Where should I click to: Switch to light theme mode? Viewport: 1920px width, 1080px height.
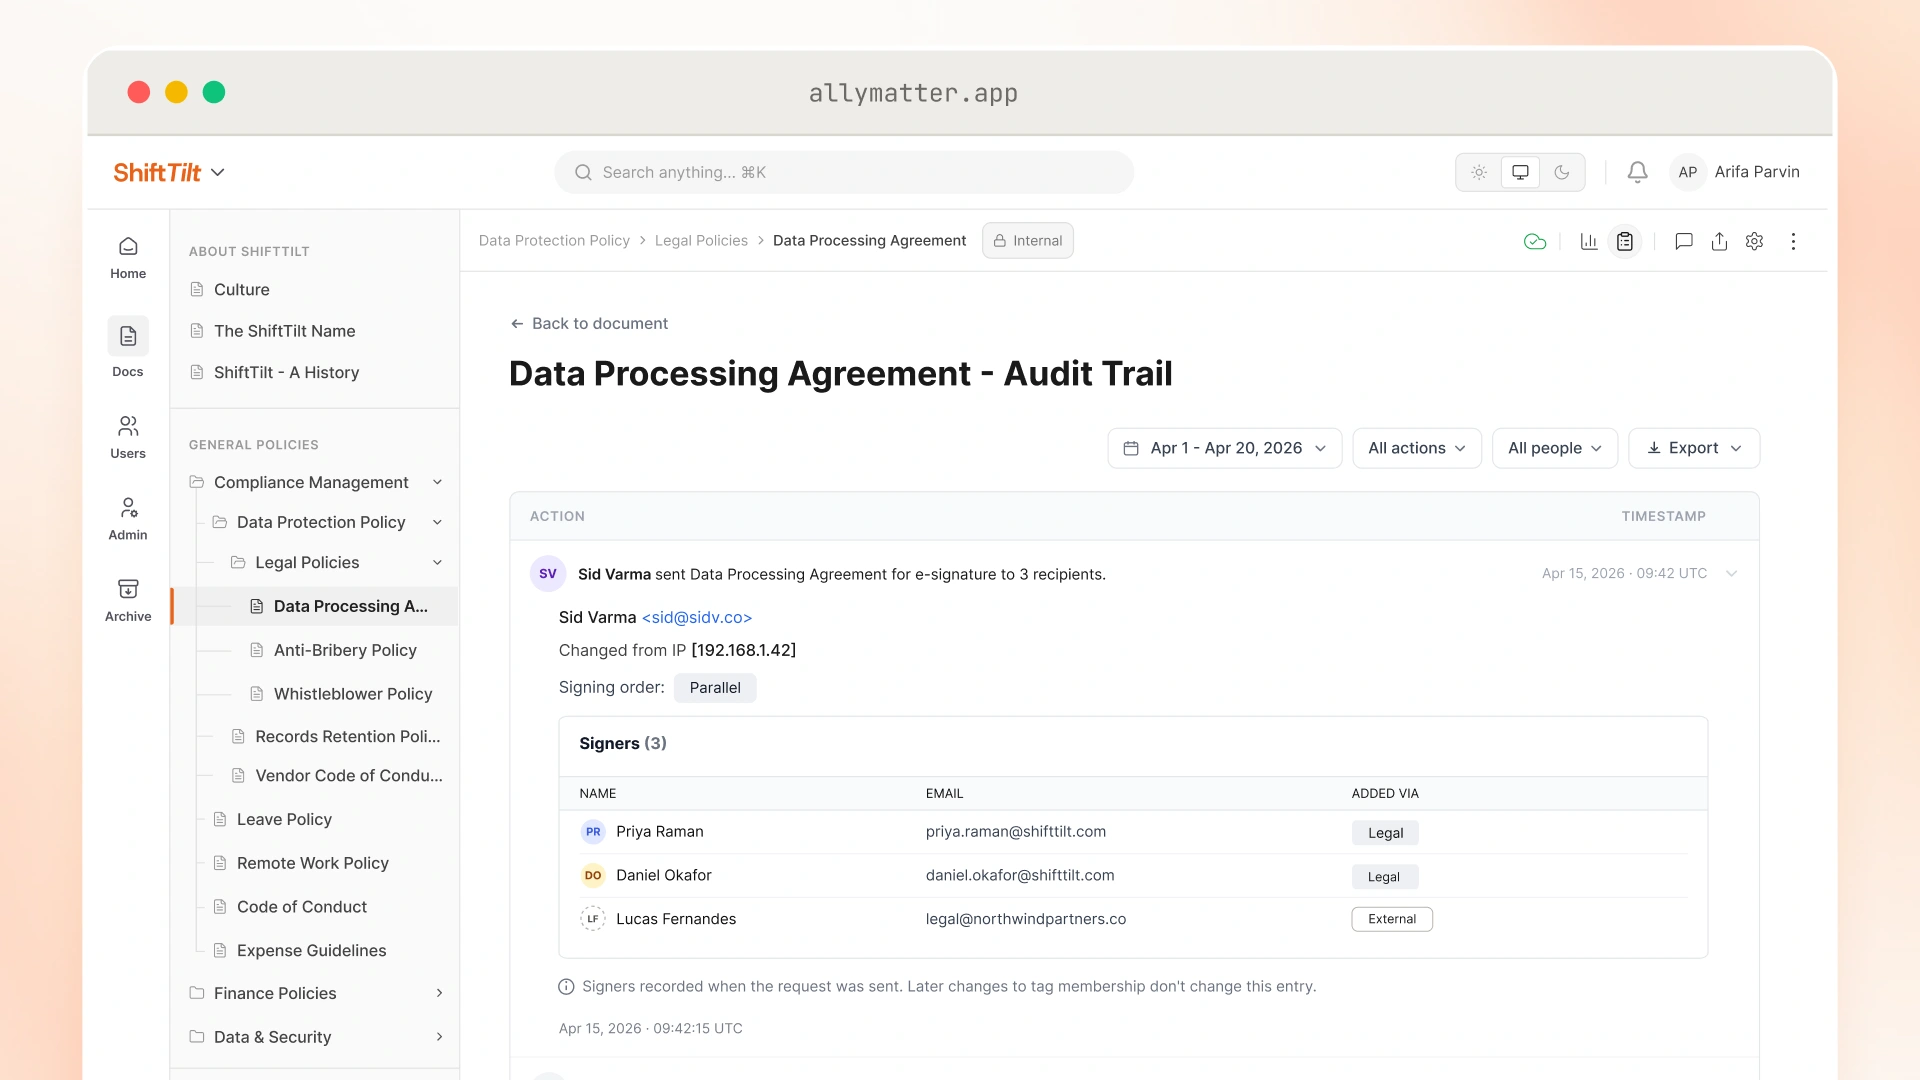tap(1479, 172)
